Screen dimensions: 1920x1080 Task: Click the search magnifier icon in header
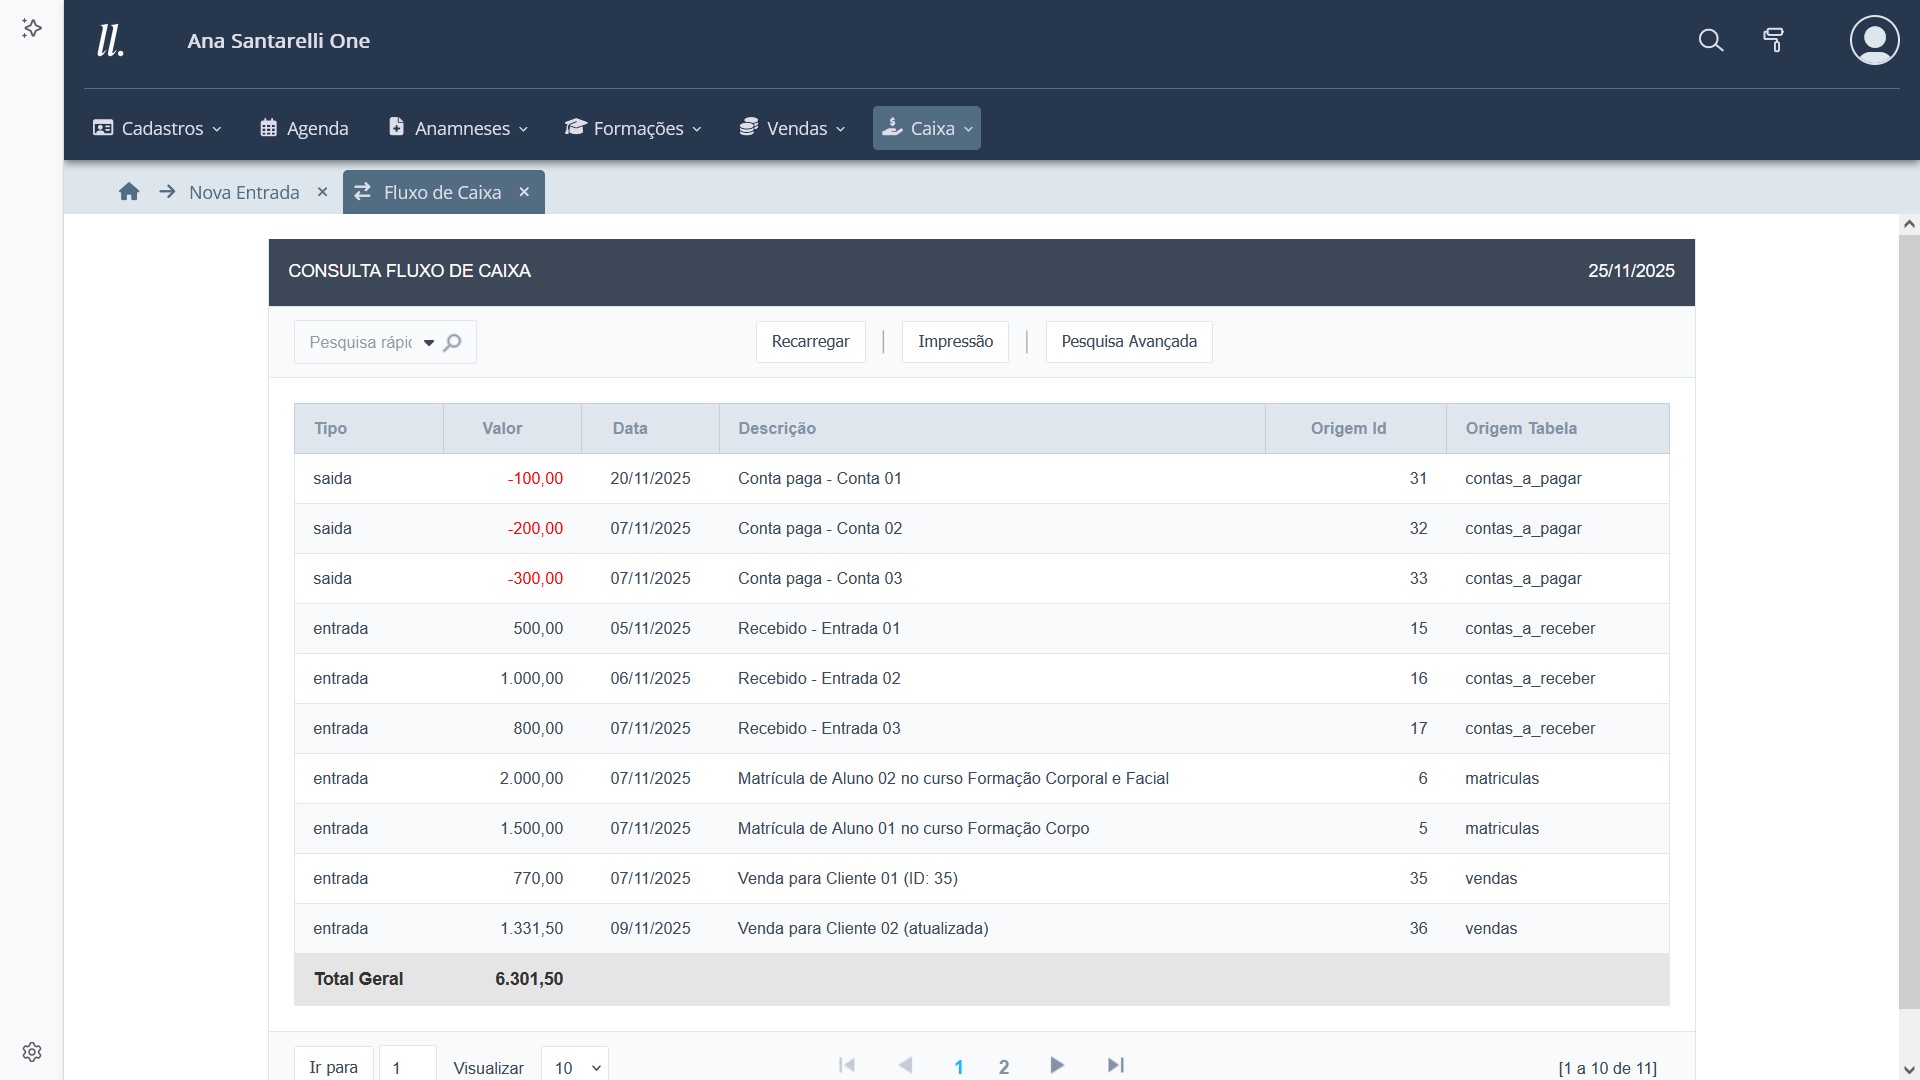pos(1711,41)
